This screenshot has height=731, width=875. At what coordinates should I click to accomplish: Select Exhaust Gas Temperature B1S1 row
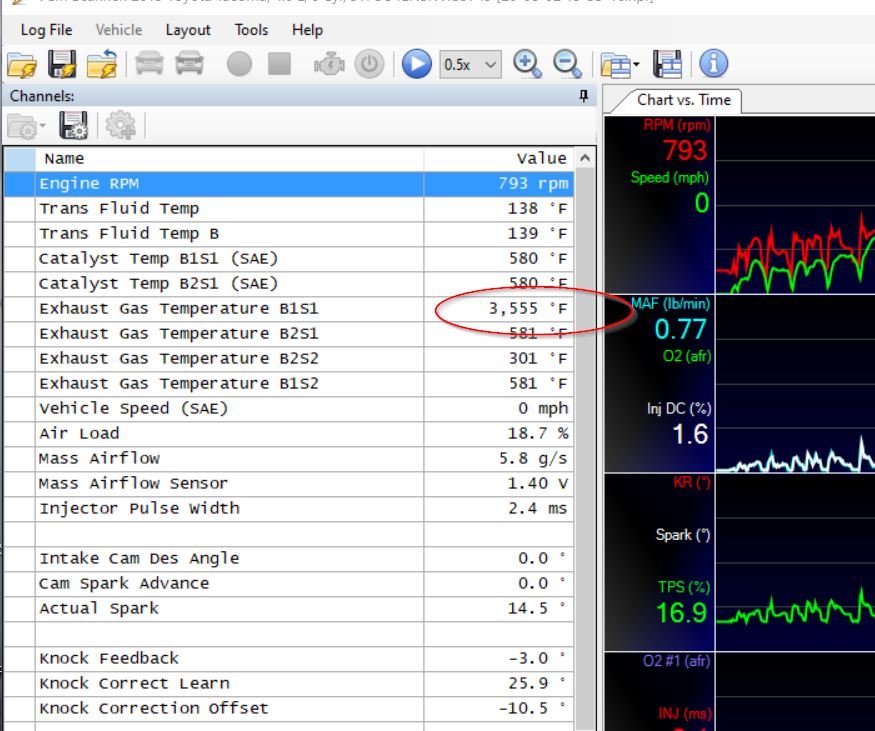click(289, 309)
